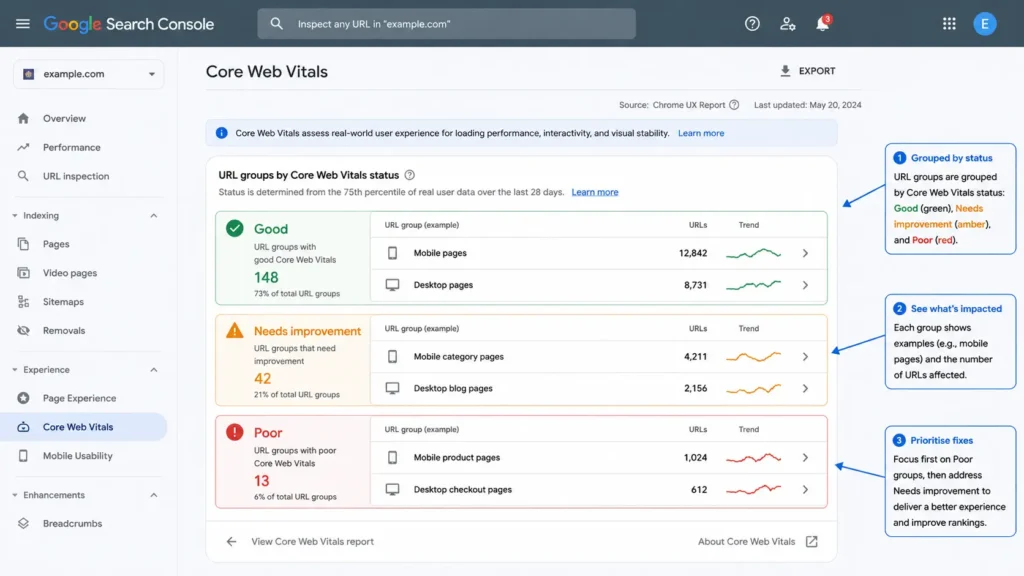Image resolution: width=1024 pixels, height=576 pixels.
Task: Click the blue info icon in banner
Action: coord(221,133)
